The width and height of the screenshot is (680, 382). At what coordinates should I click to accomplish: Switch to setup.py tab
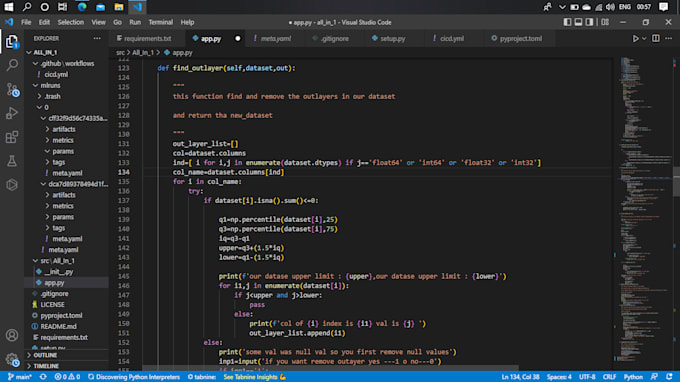[x=392, y=39]
